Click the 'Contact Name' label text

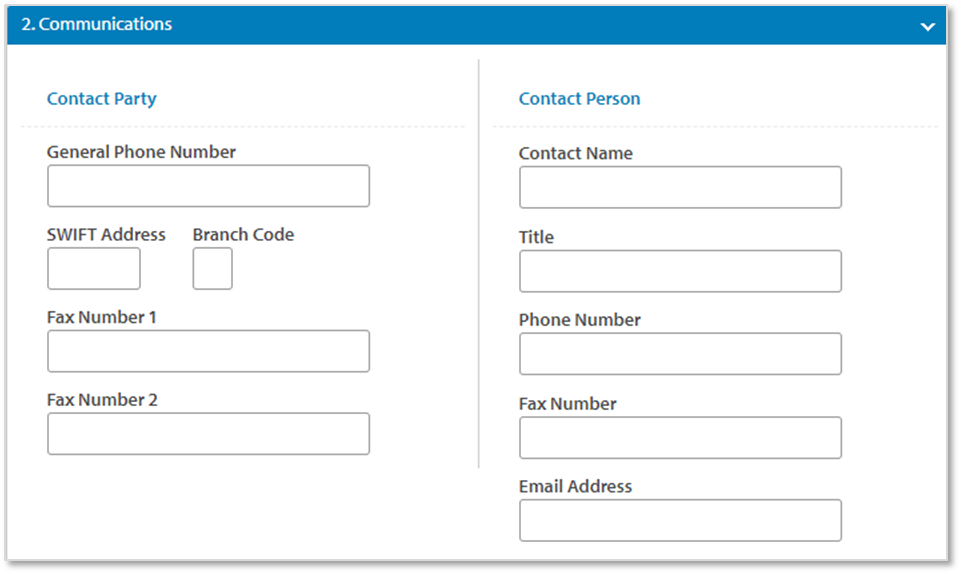click(x=575, y=154)
